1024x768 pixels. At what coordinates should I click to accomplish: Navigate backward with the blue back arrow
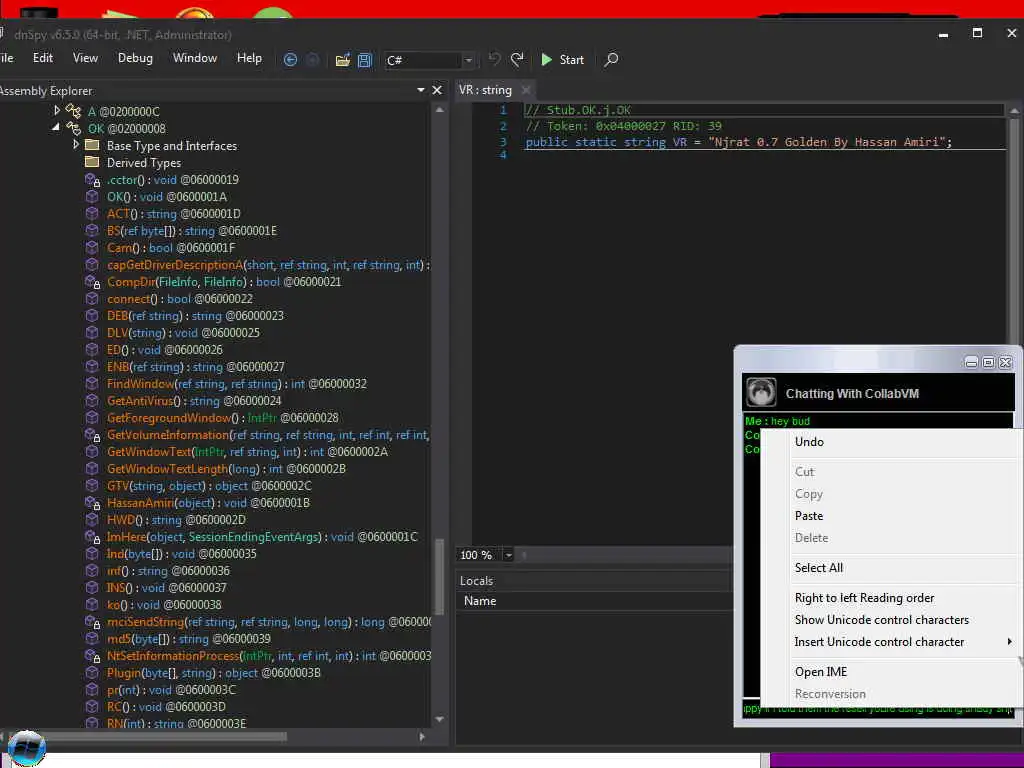(291, 60)
